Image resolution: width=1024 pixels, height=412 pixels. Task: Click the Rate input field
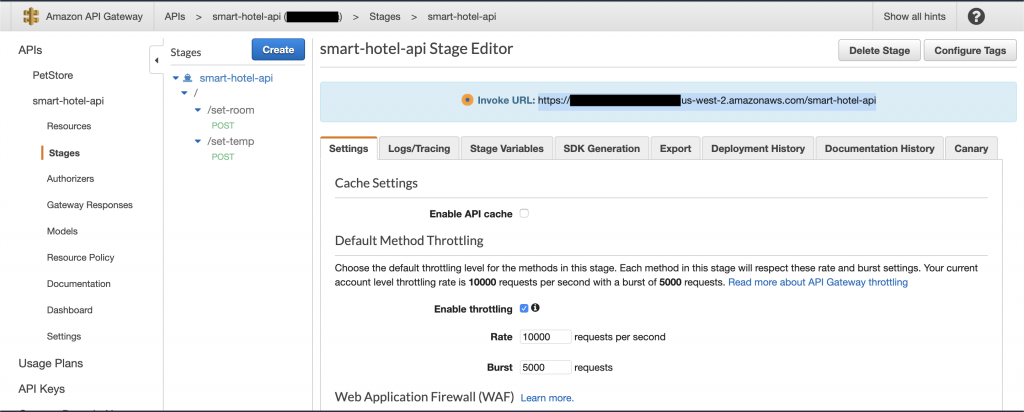click(x=546, y=337)
